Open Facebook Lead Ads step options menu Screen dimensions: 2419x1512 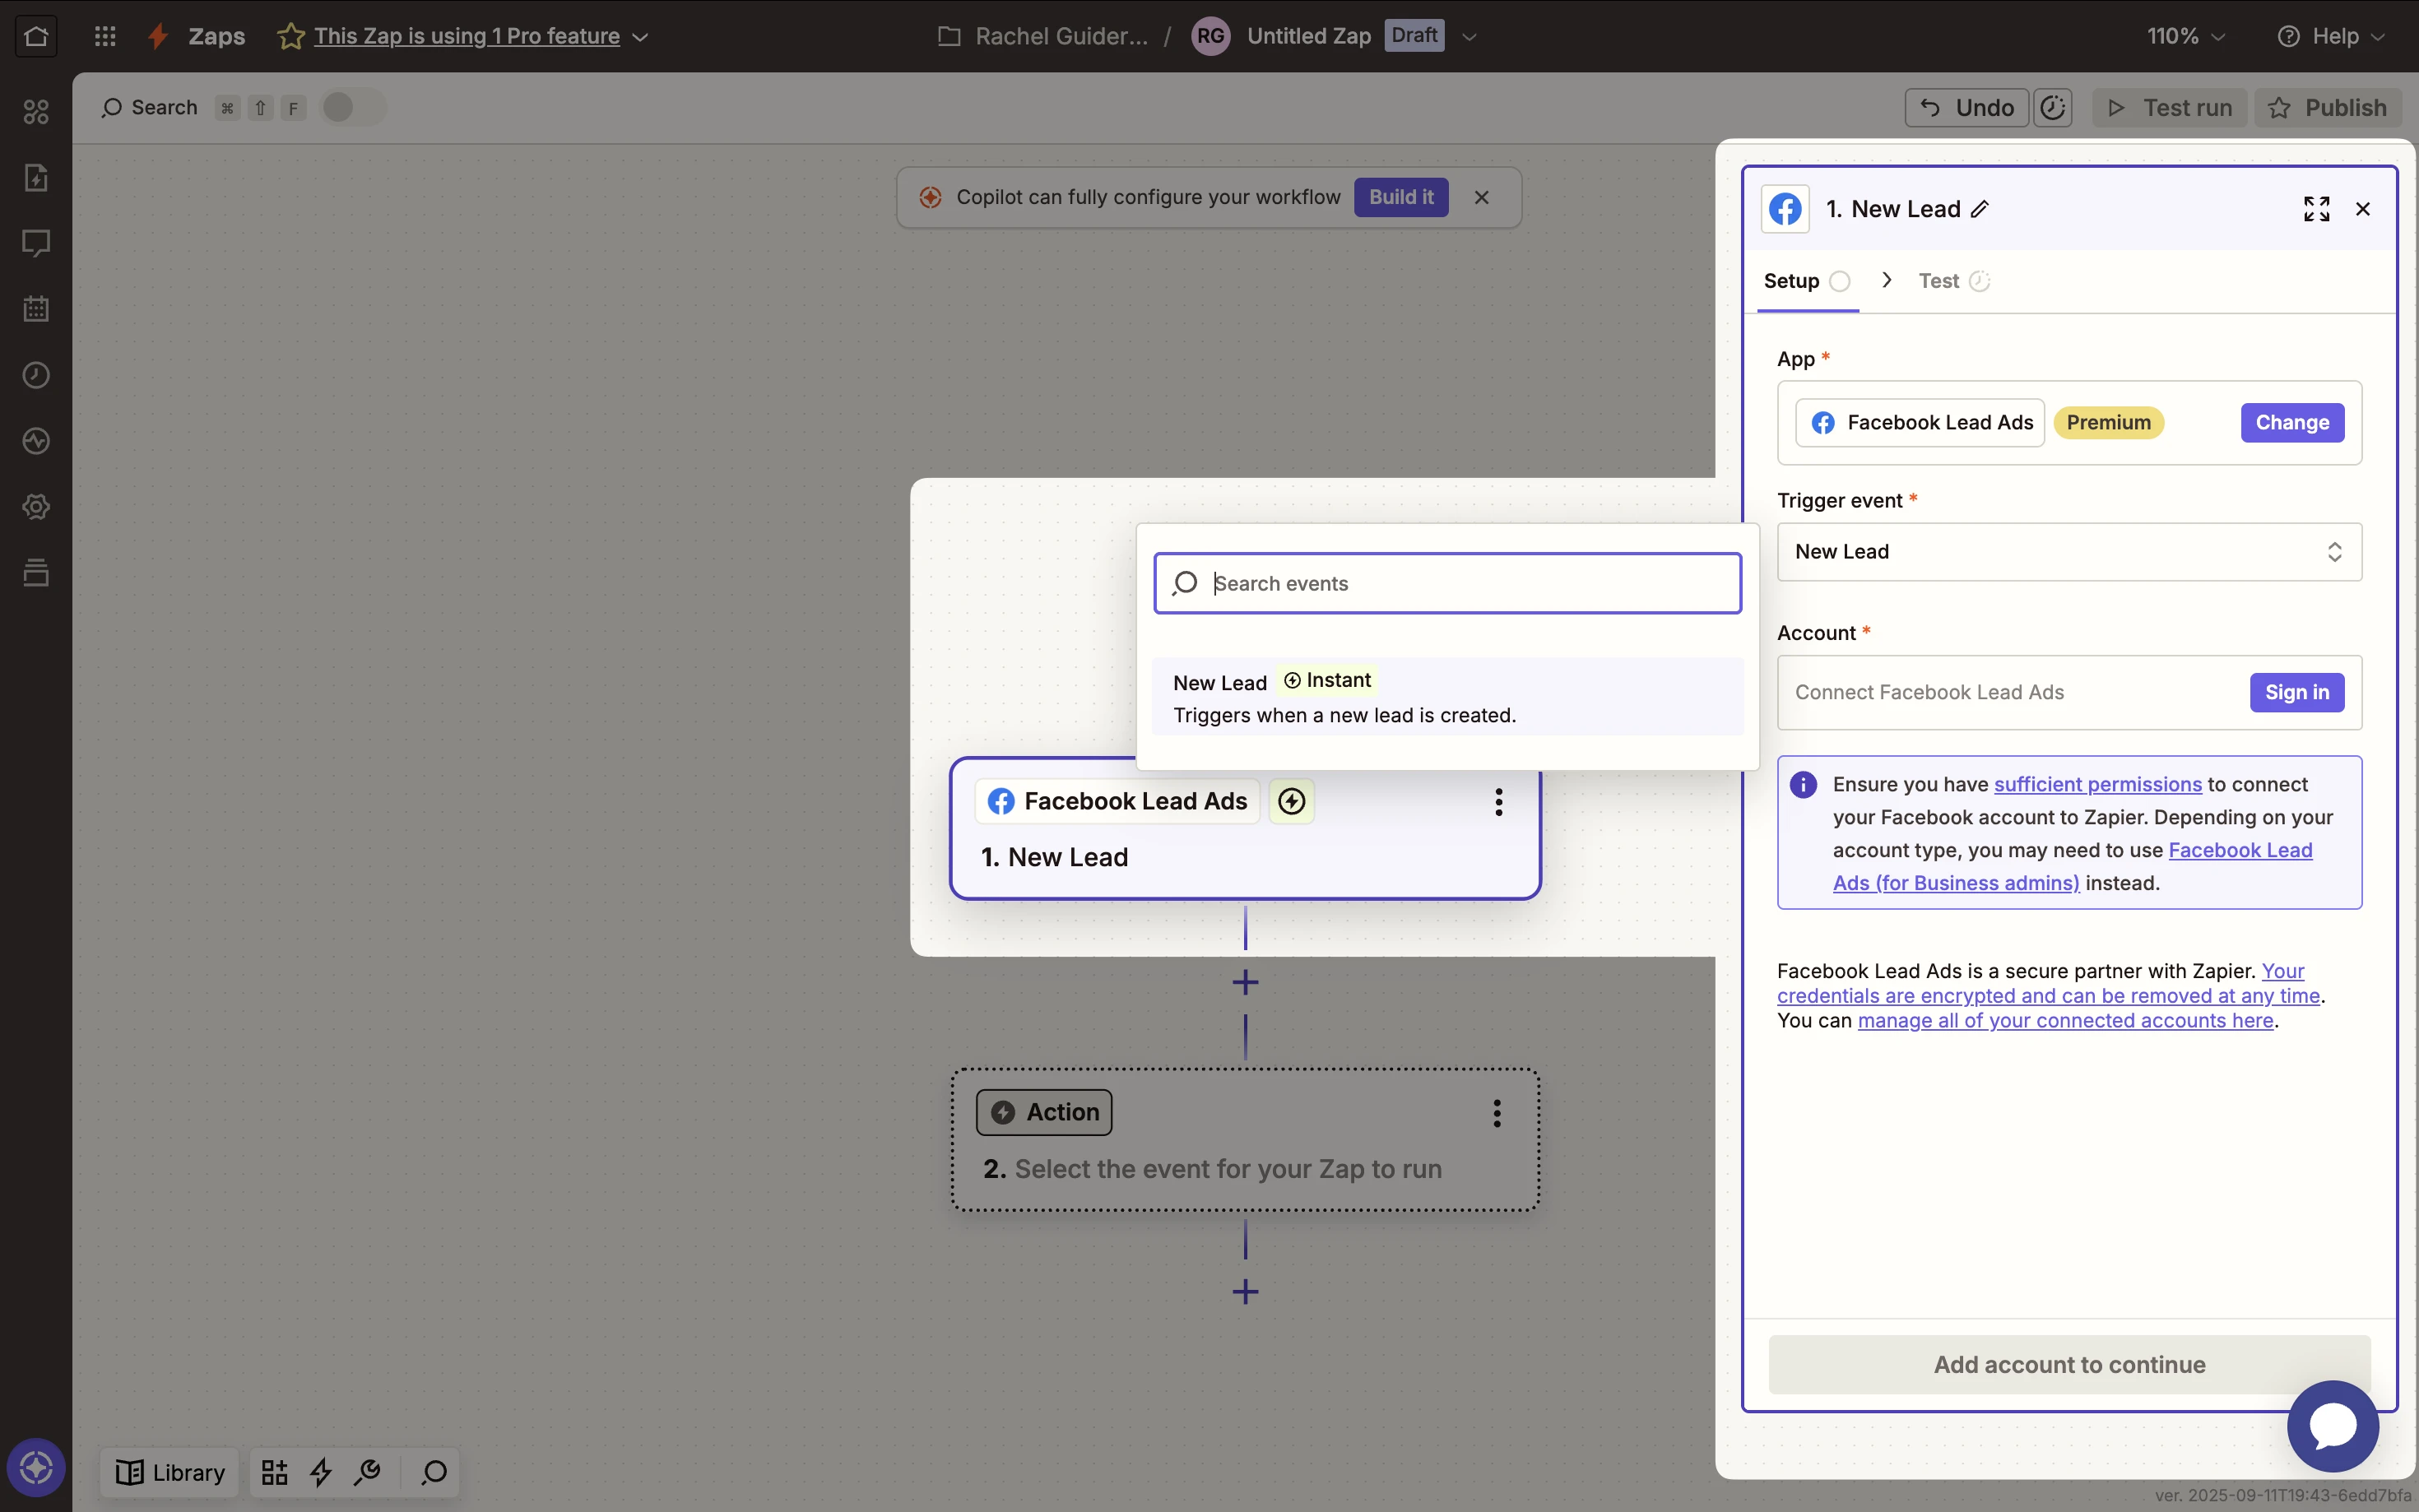pyautogui.click(x=1499, y=802)
